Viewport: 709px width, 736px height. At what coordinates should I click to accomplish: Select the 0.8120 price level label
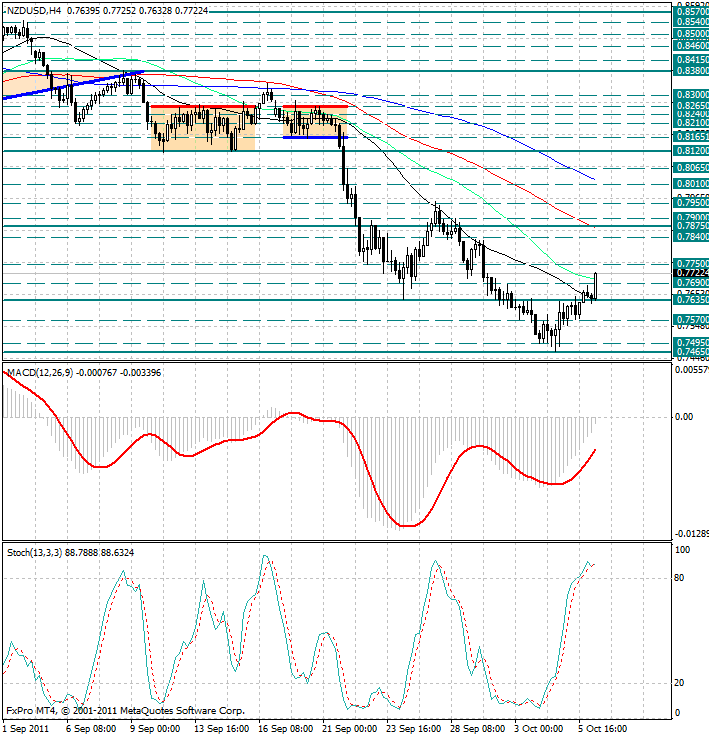[690, 151]
